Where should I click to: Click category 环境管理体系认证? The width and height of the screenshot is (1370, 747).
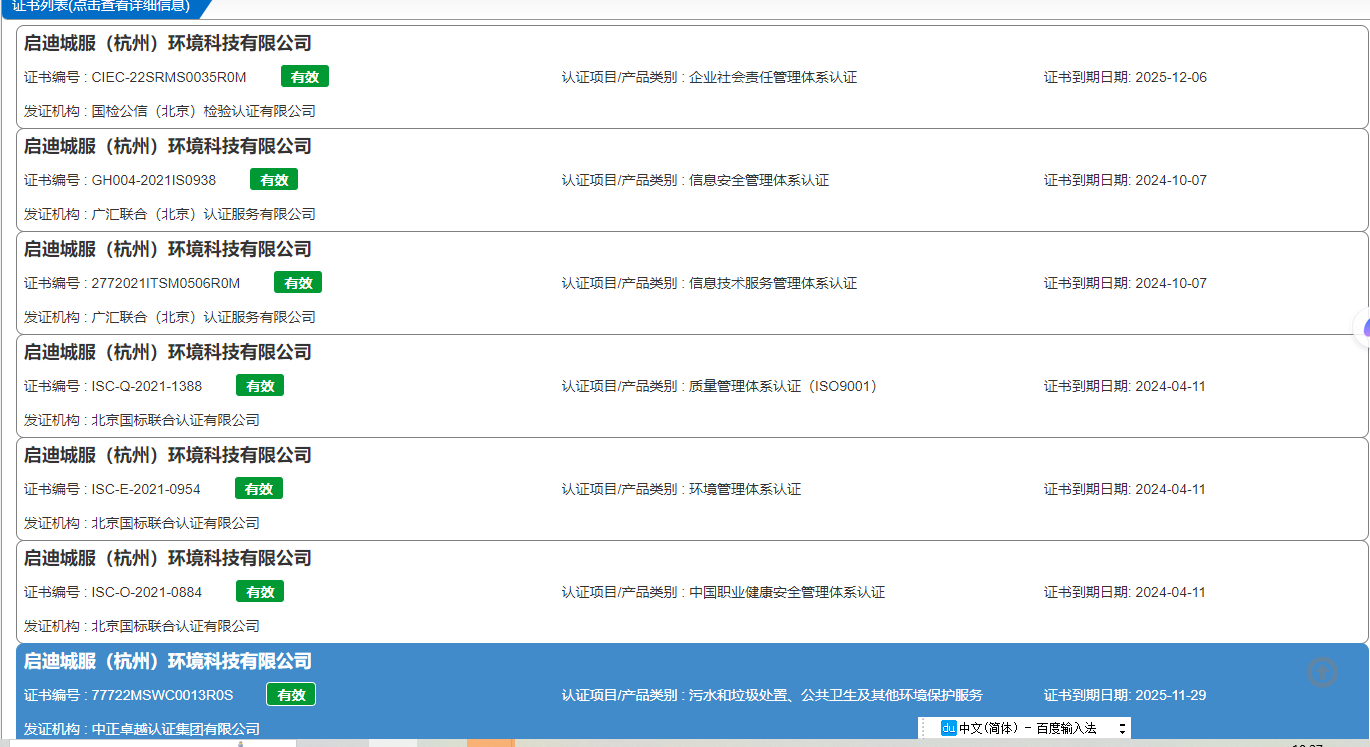[745, 489]
